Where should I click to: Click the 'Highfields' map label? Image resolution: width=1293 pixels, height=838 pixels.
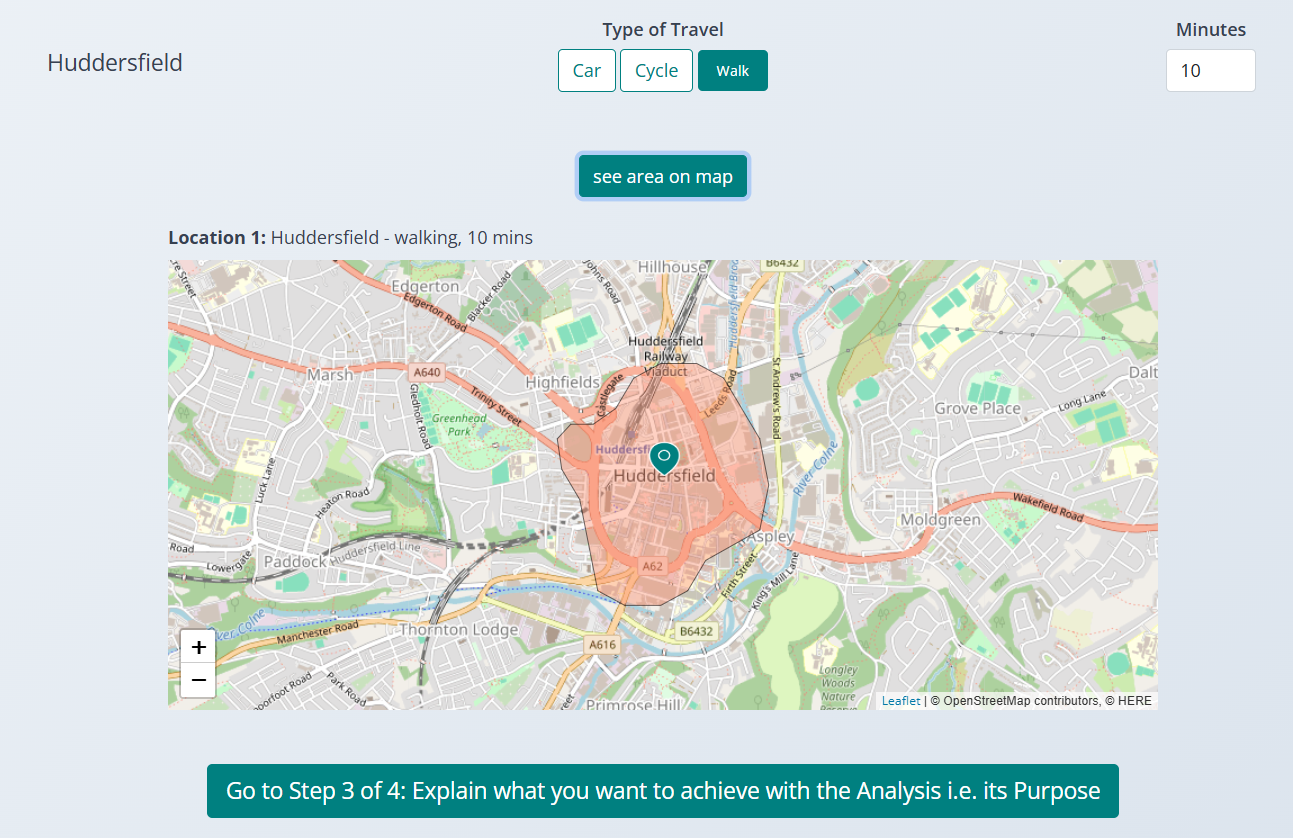click(x=563, y=382)
